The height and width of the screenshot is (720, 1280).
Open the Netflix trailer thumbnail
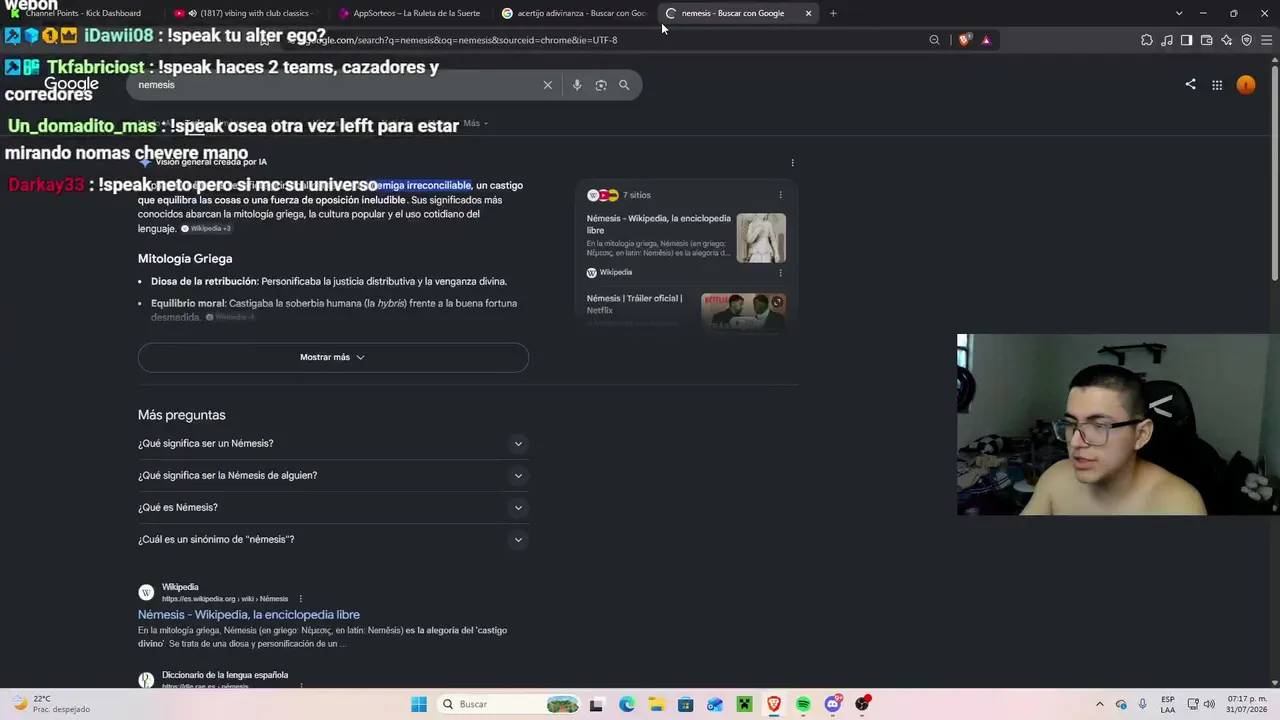(x=743, y=311)
